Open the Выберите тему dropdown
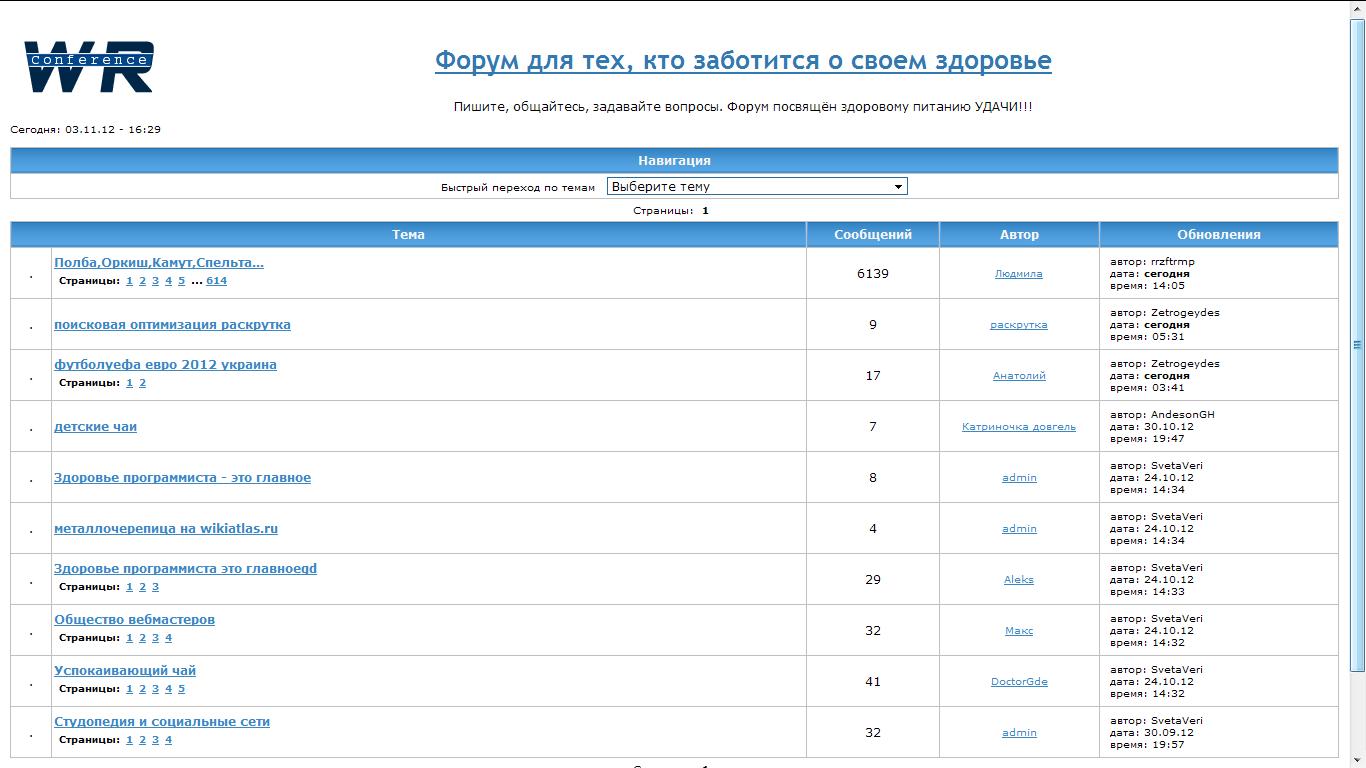1366x768 pixels. (x=757, y=187)
